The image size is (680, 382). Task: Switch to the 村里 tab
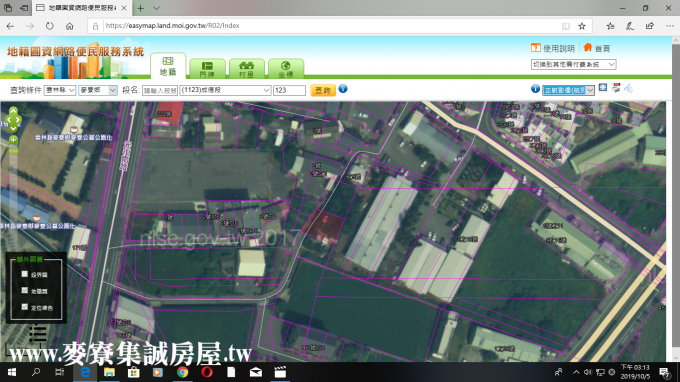[x=246, y=69]
